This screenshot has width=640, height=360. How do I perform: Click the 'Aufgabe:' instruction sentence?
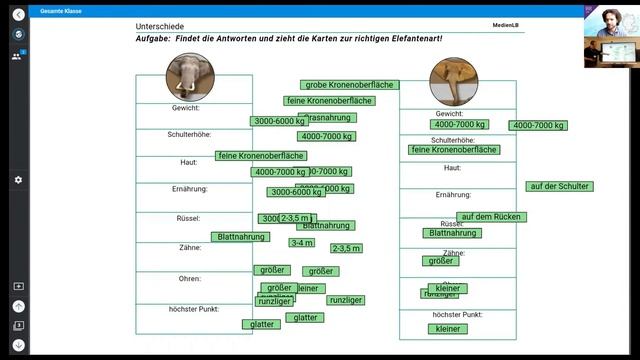click(x=289, y=38)
